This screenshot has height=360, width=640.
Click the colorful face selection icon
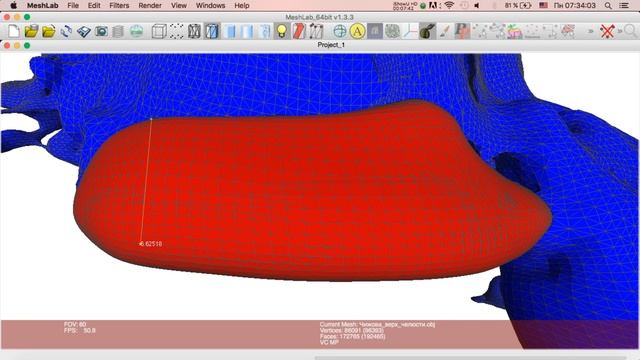515,31
